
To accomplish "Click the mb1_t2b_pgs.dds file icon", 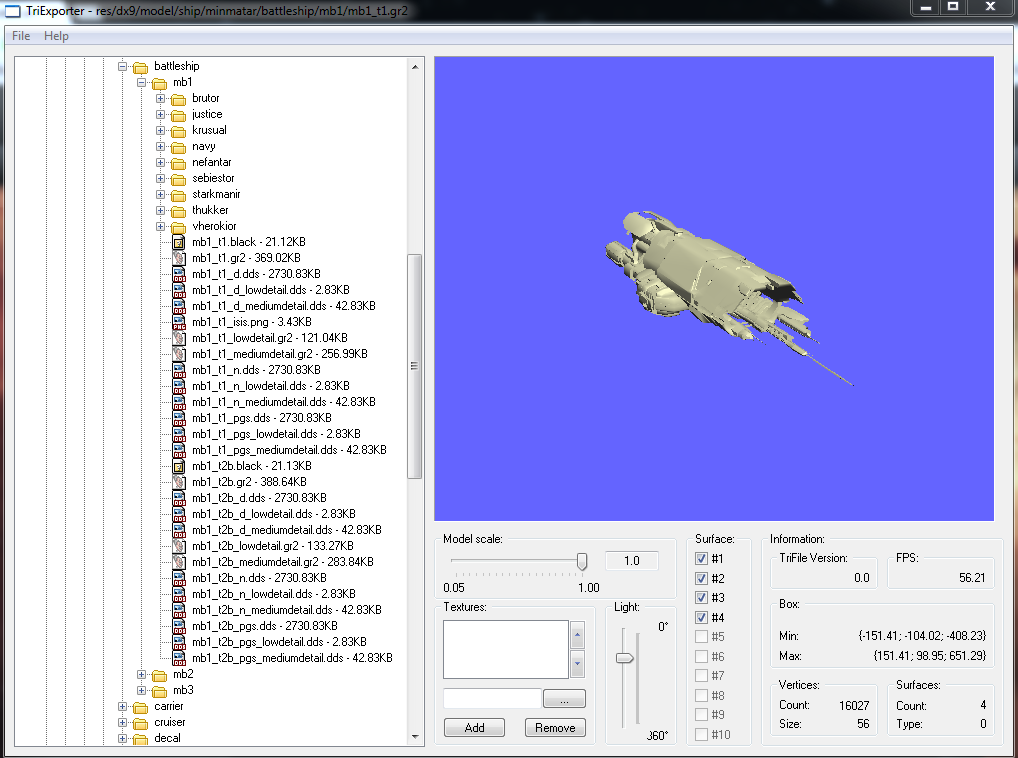I will (x=179, y=626).
